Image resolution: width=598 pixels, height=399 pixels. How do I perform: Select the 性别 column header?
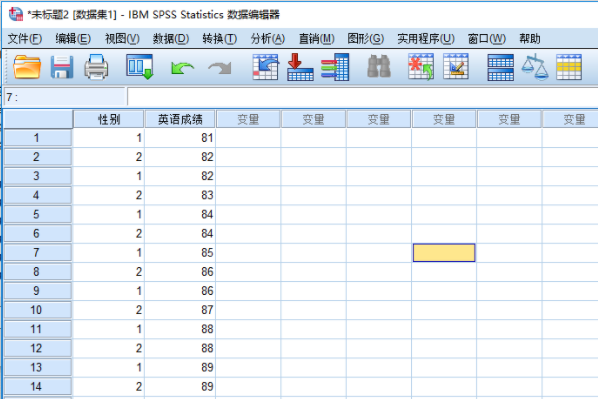tap(109, 119)
